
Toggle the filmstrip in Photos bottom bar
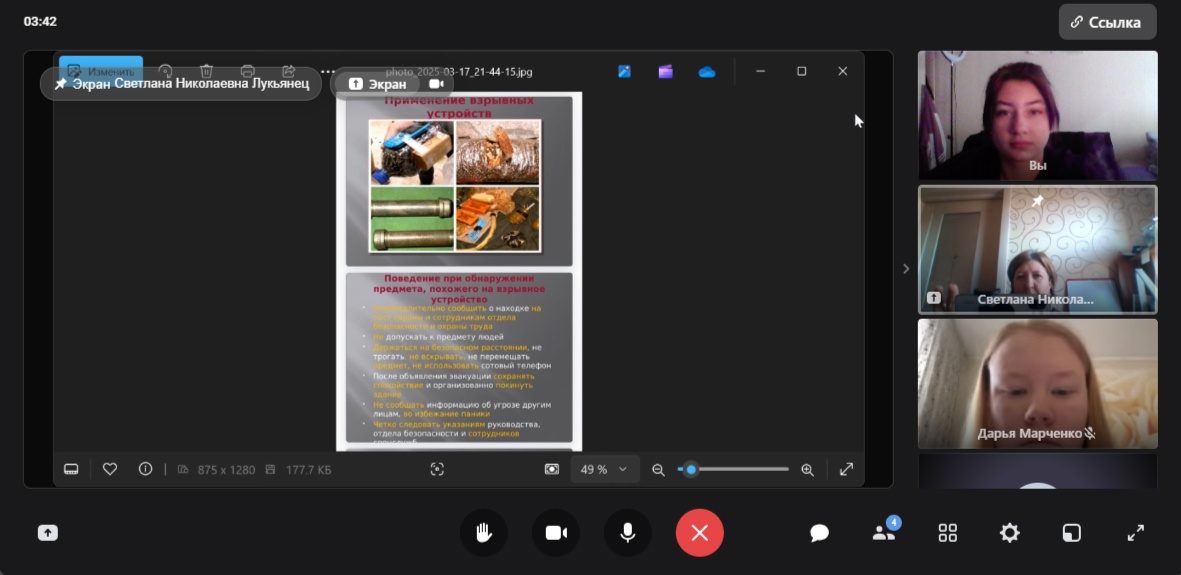coord(72,469)
